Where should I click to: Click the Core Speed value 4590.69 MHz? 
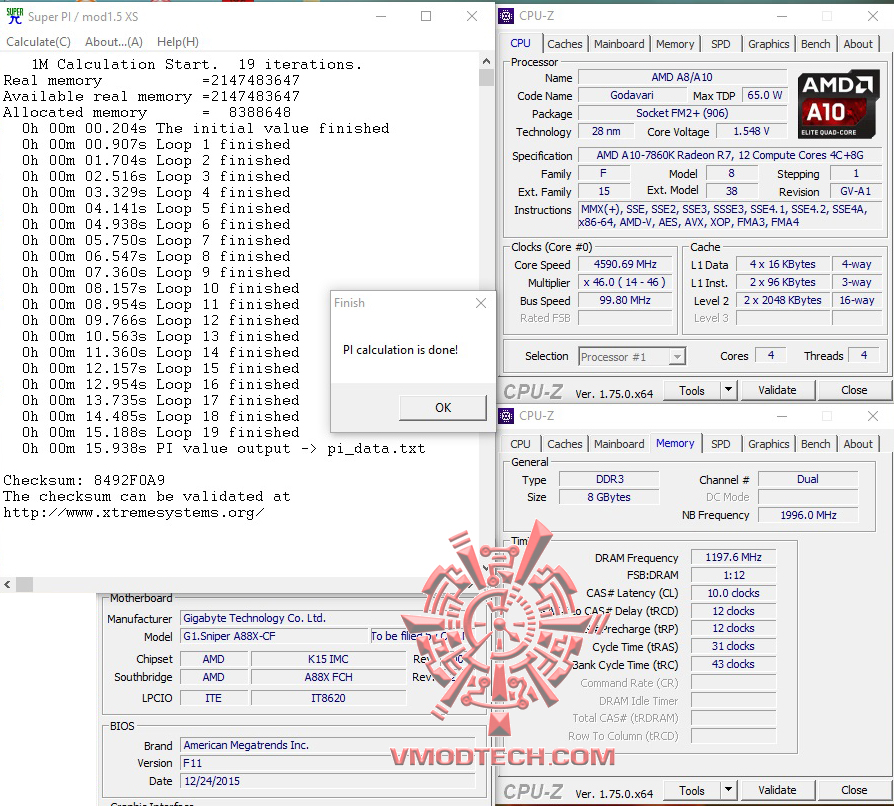click(x=625, y=264)
